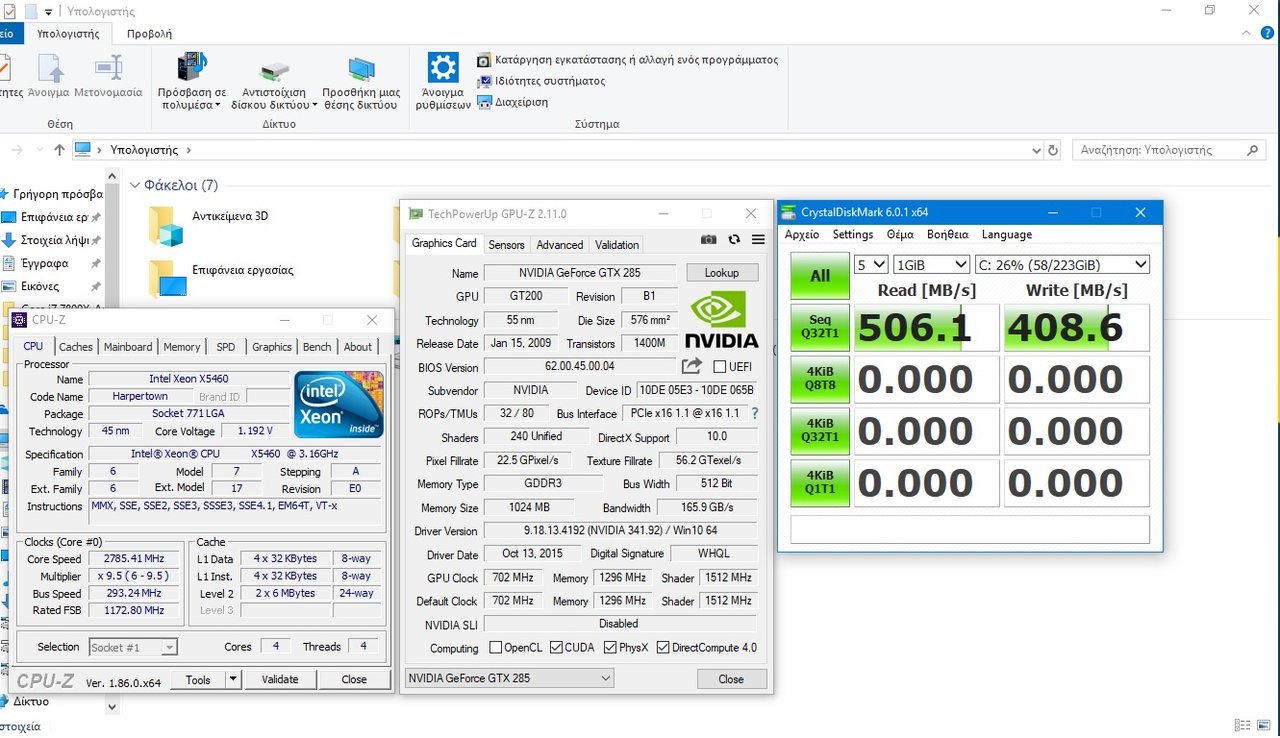
Task: Open the 'Αντικείμενα 3D' folder icon
Action: (x=166, y=226)
